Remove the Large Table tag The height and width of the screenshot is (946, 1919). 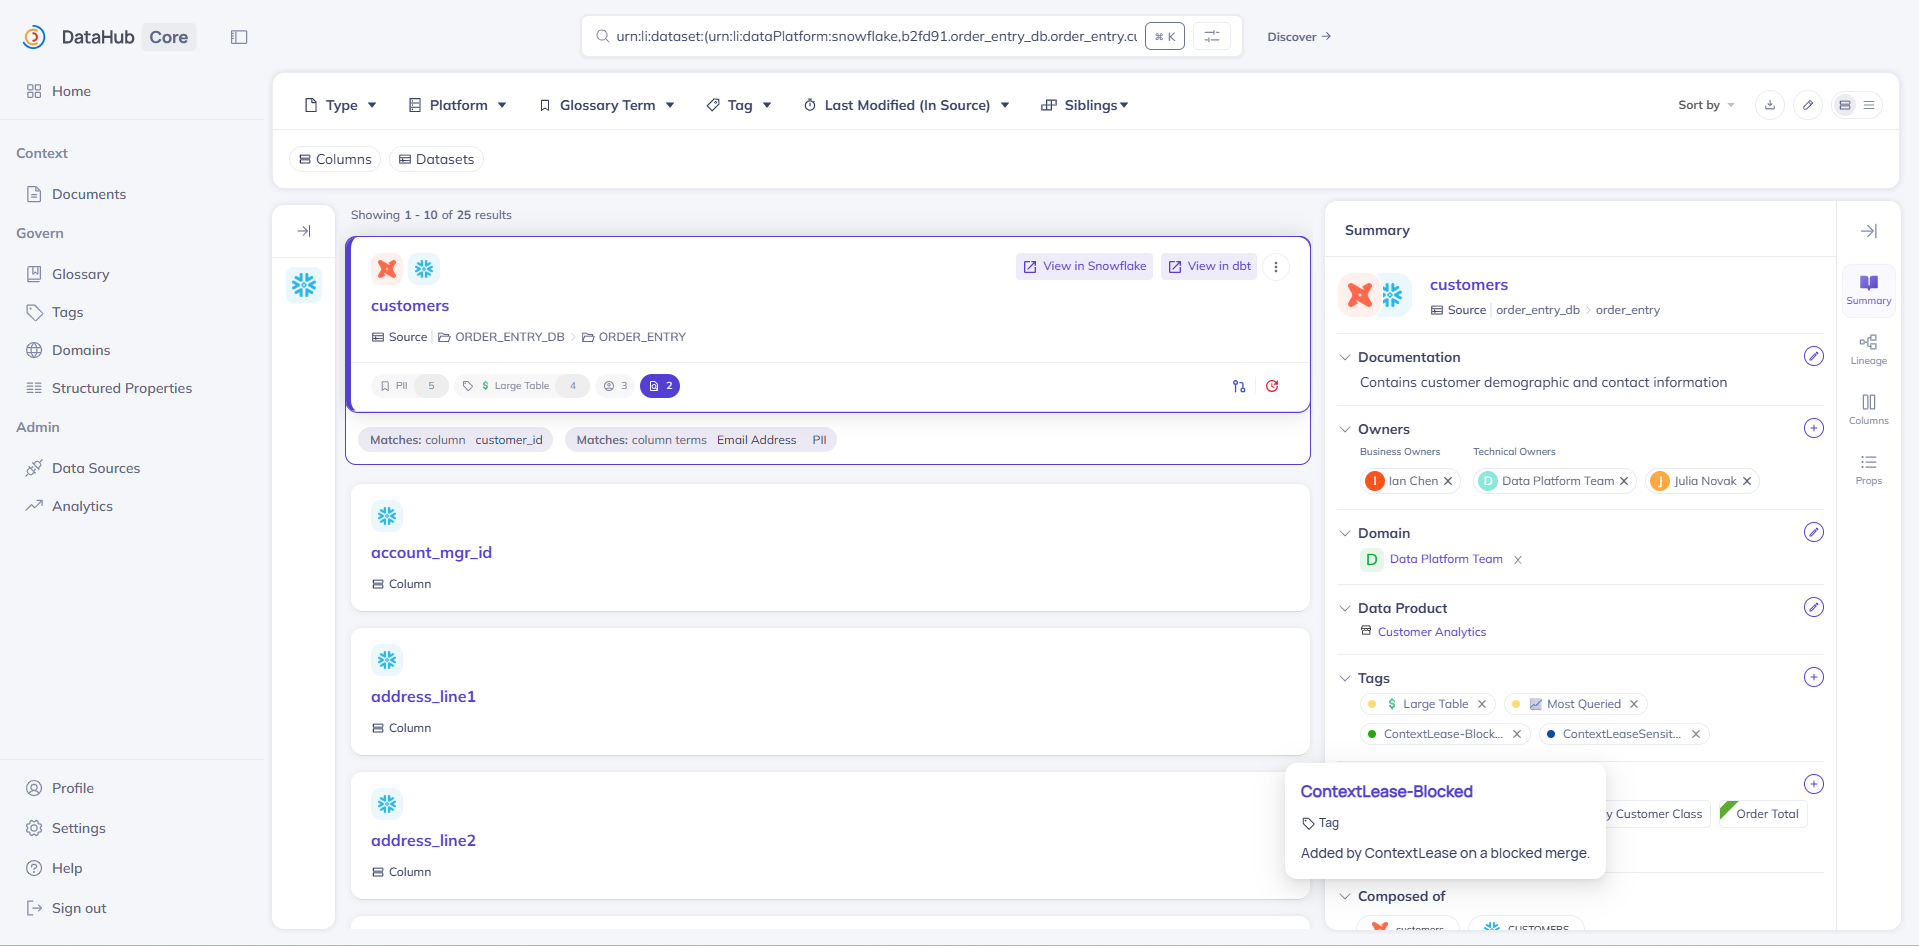click(1482, 704)
